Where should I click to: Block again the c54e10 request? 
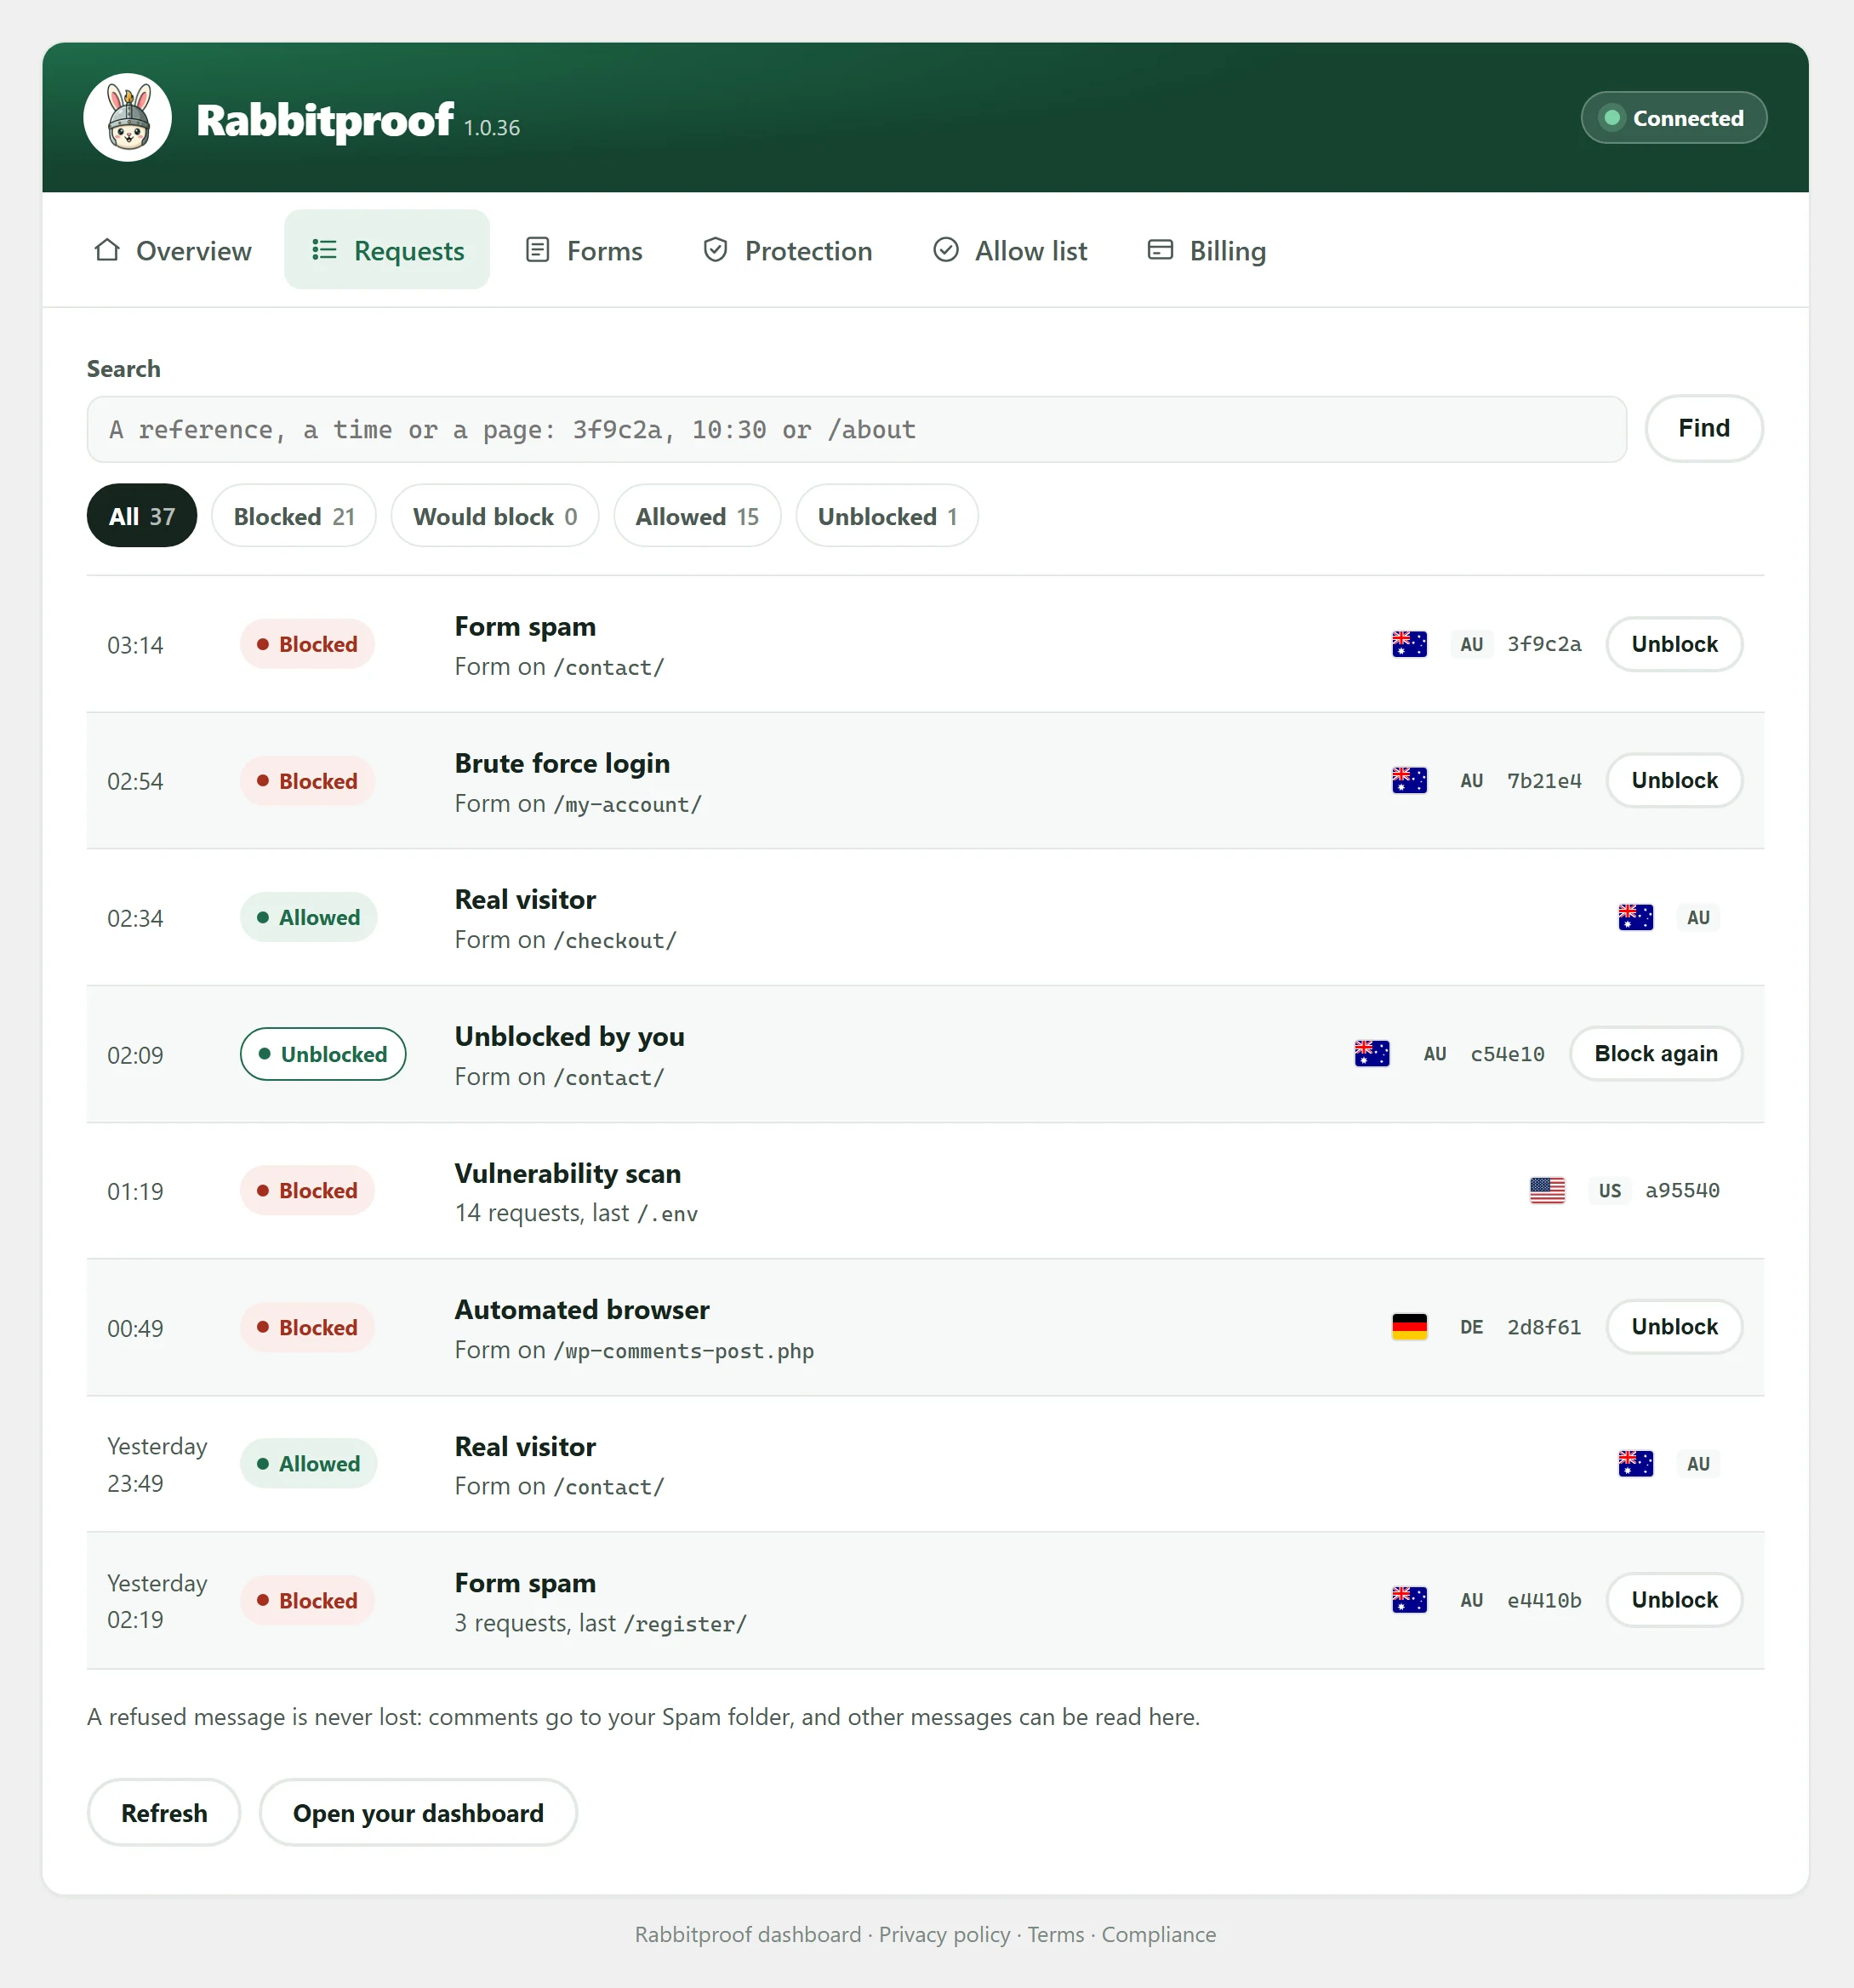click(1656, 1054)
